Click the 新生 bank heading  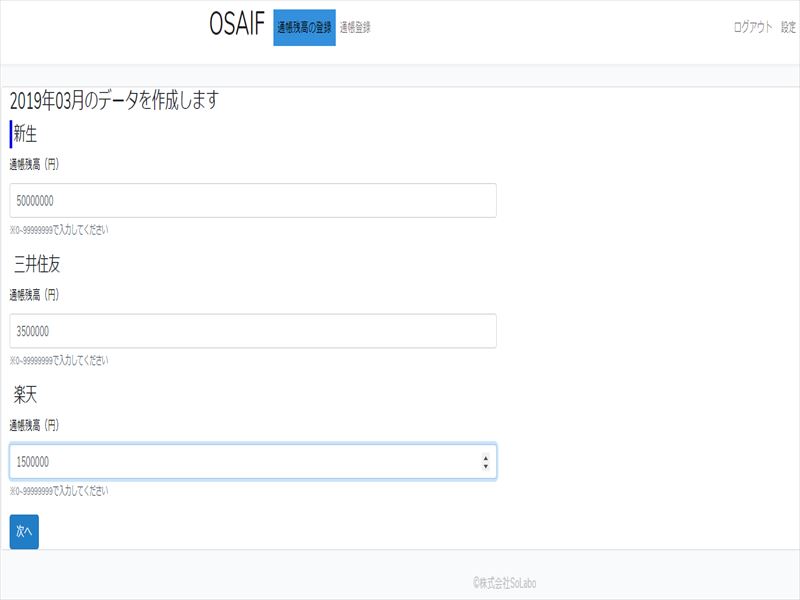tap(25, 134)
